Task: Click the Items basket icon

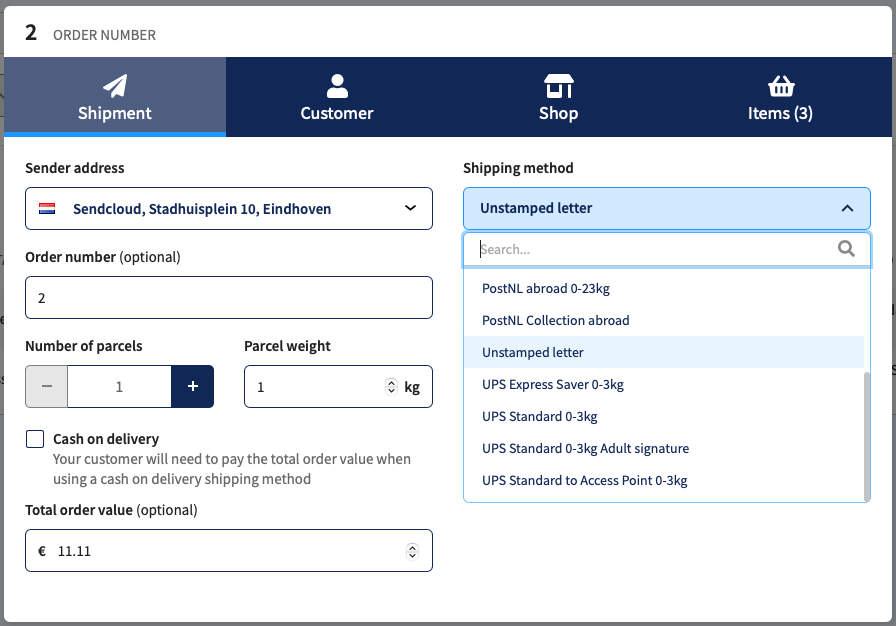Action: click(781, 86)
